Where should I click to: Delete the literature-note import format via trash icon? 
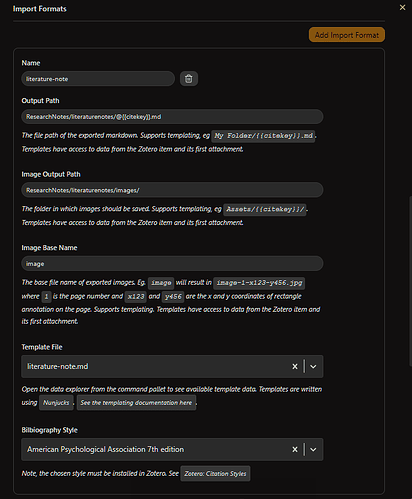(189, 79)
